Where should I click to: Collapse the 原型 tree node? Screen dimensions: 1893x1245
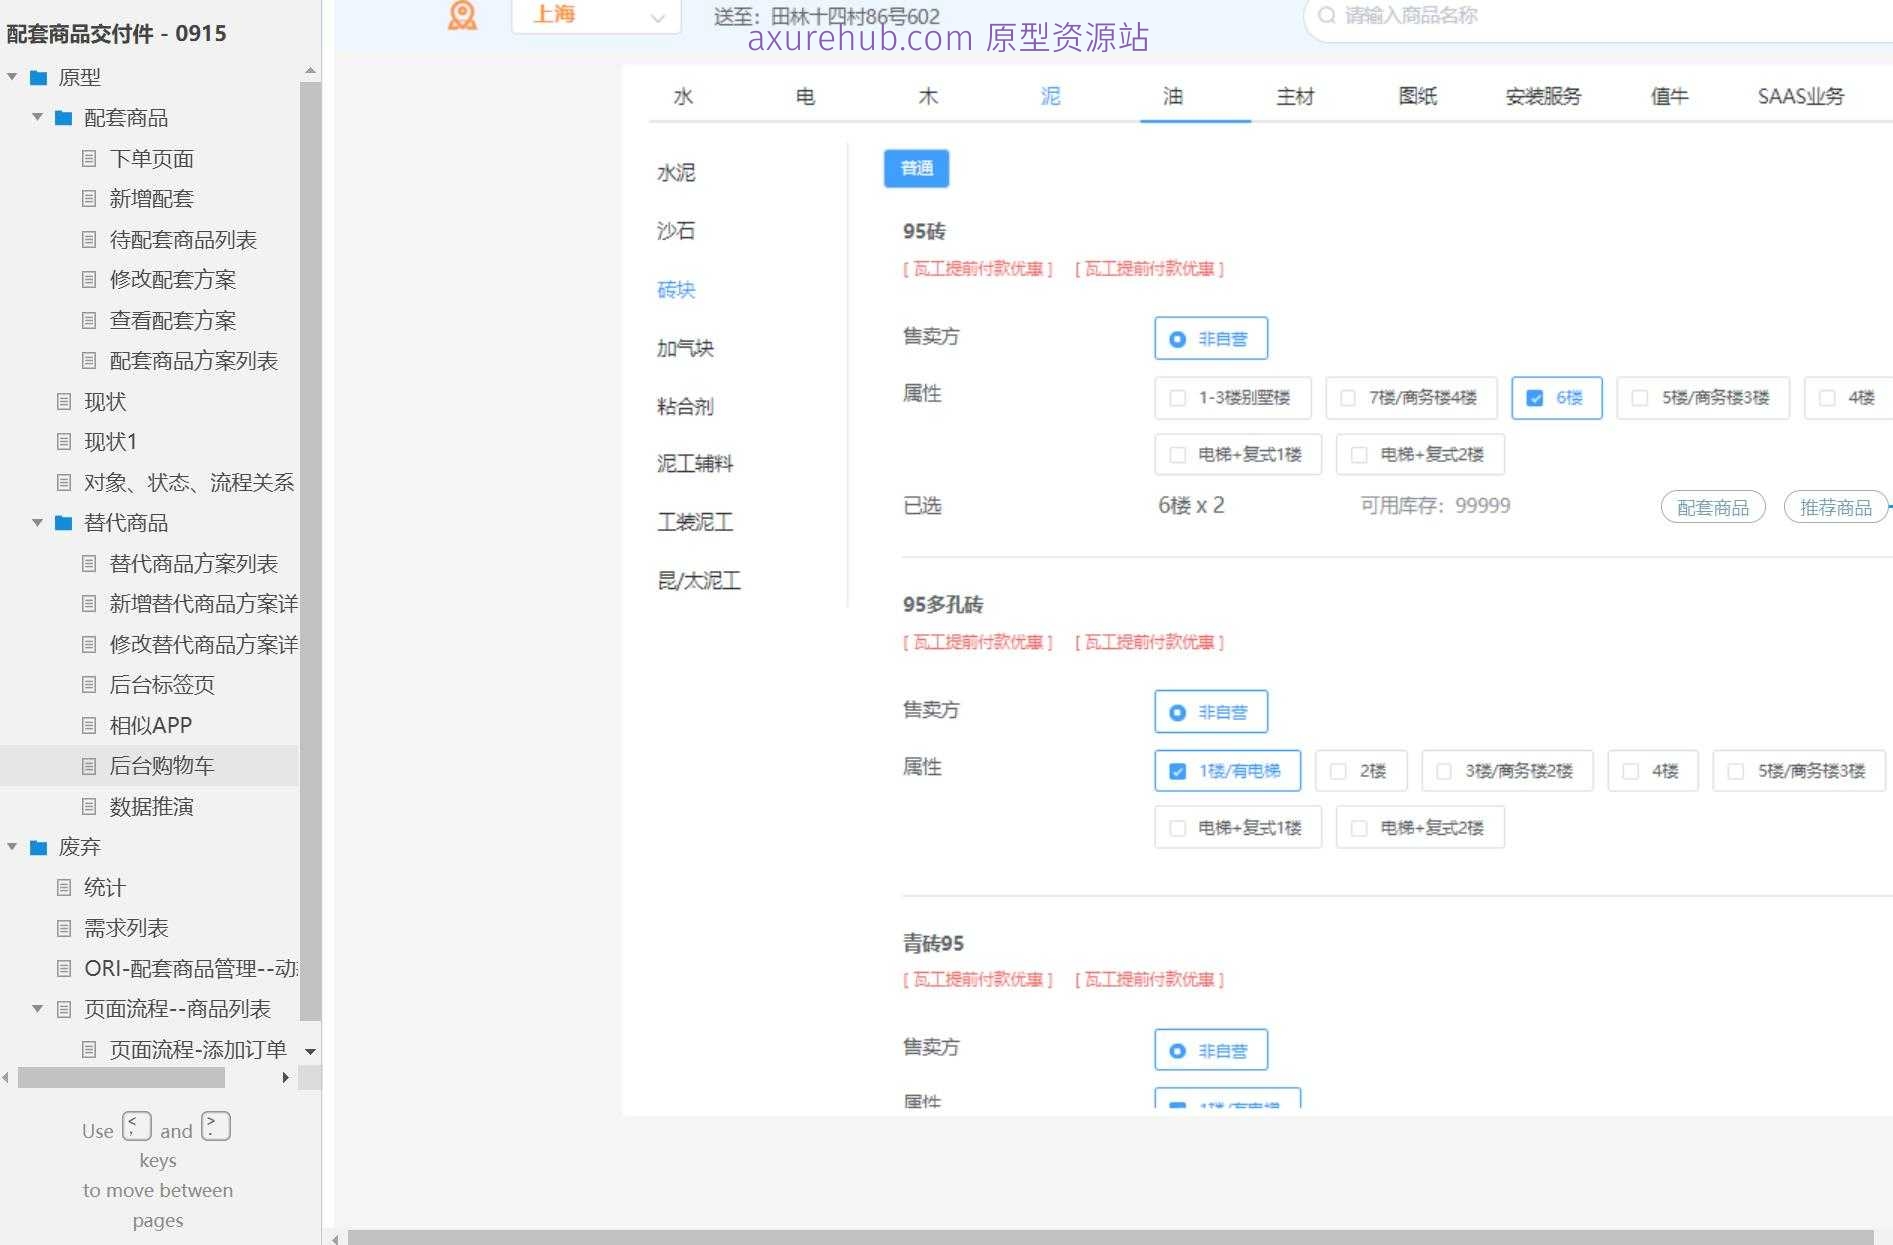tap(12, 76)
